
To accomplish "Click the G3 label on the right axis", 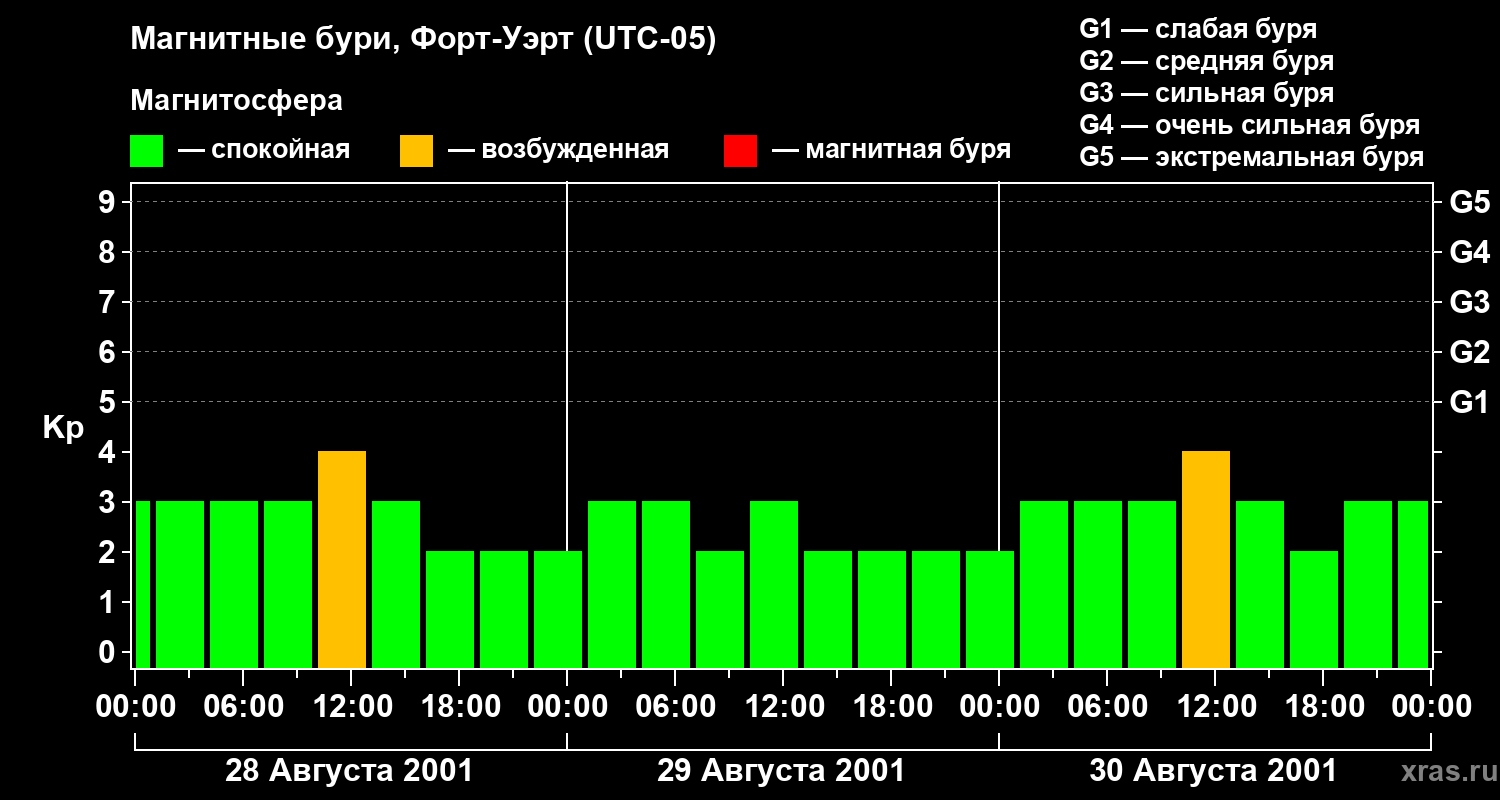I will (x=1470, y=302).
